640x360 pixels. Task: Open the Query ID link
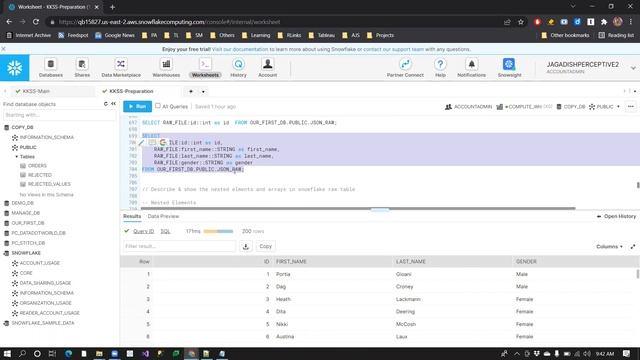(144, 231)
